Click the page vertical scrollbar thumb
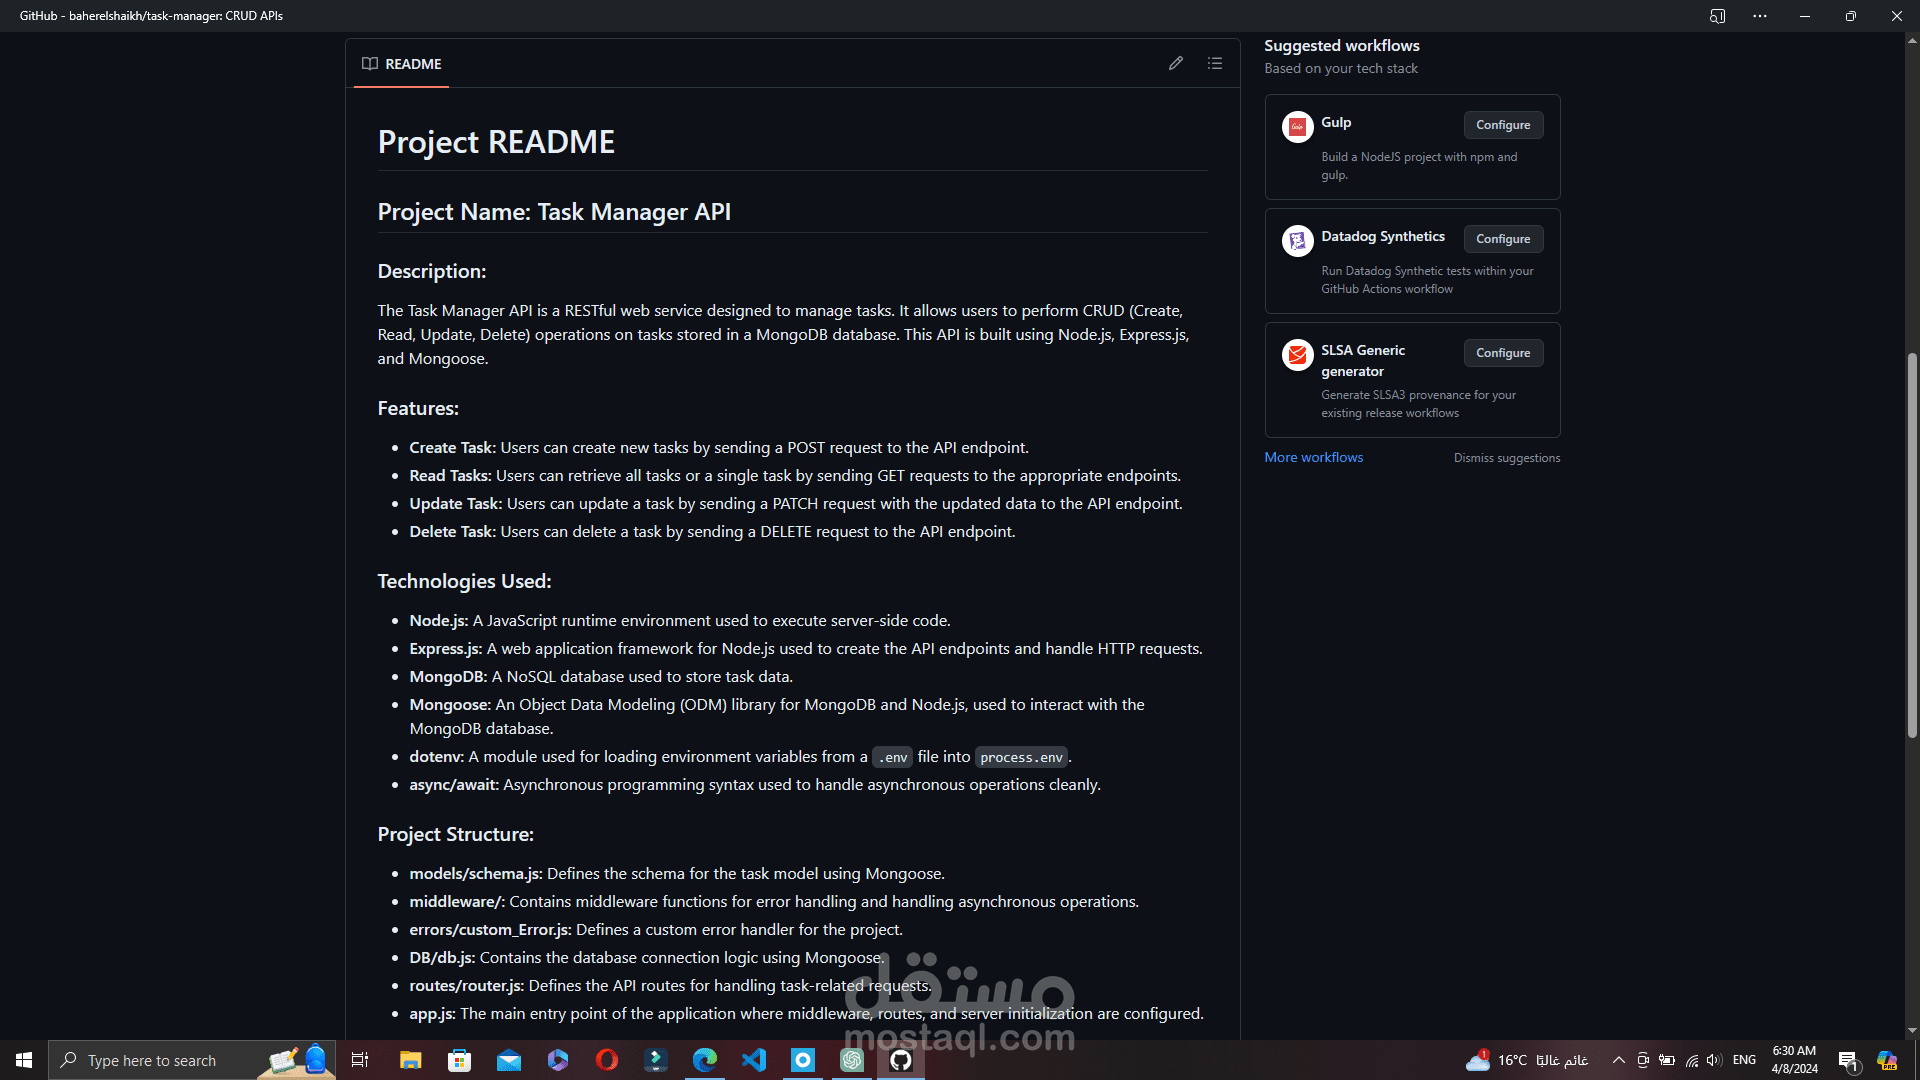 1912,545
